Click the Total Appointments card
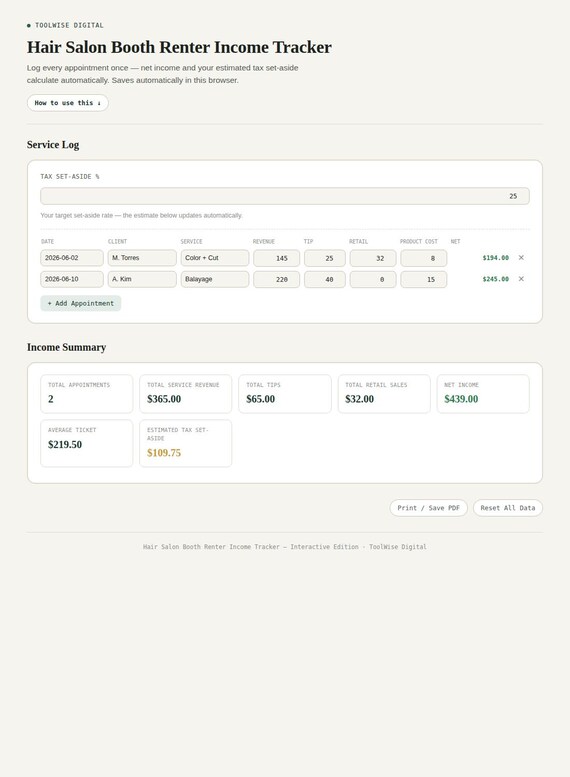This screenshot has height=777, width=570. tap(87, 394)
